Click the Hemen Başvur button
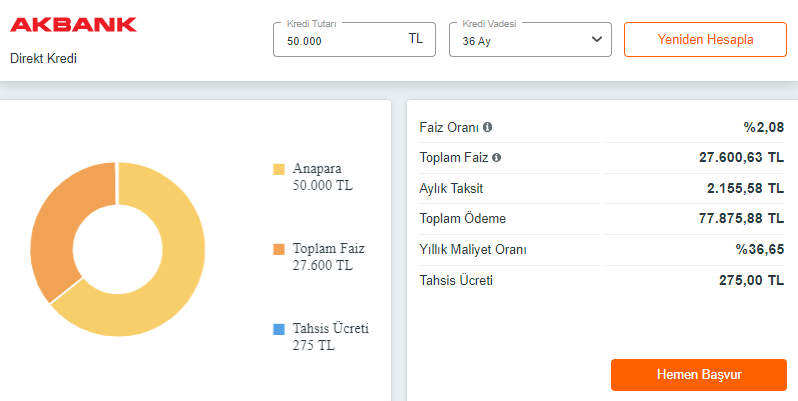Viewport: 798px width, 401px height. pyautogui.click(x=698, y=375)
